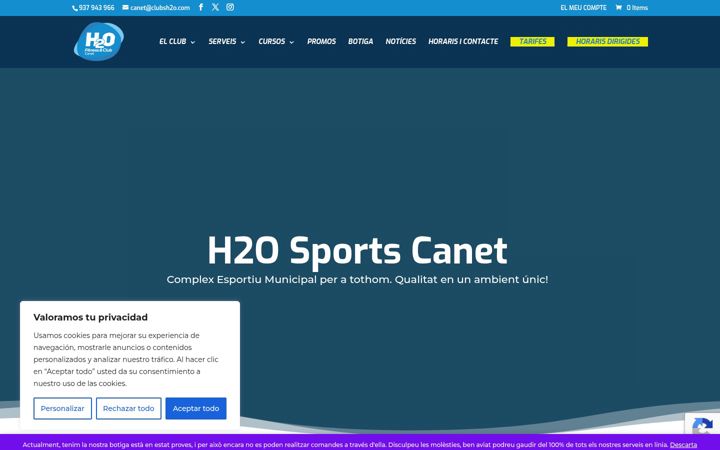Click Rechazar todo cookies button
The height and width of the screenshot is (450, 720).
click(x=129, y=408)
